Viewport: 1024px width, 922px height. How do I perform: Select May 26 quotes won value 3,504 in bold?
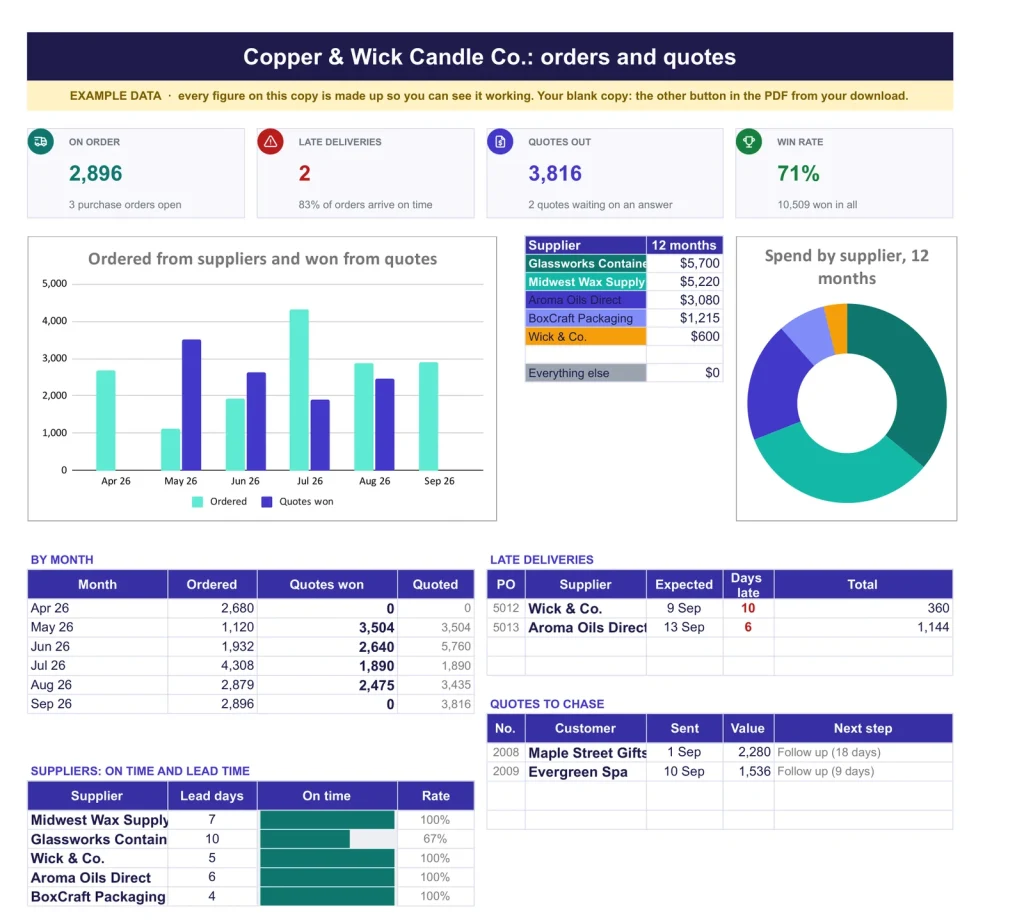(376, 628)
